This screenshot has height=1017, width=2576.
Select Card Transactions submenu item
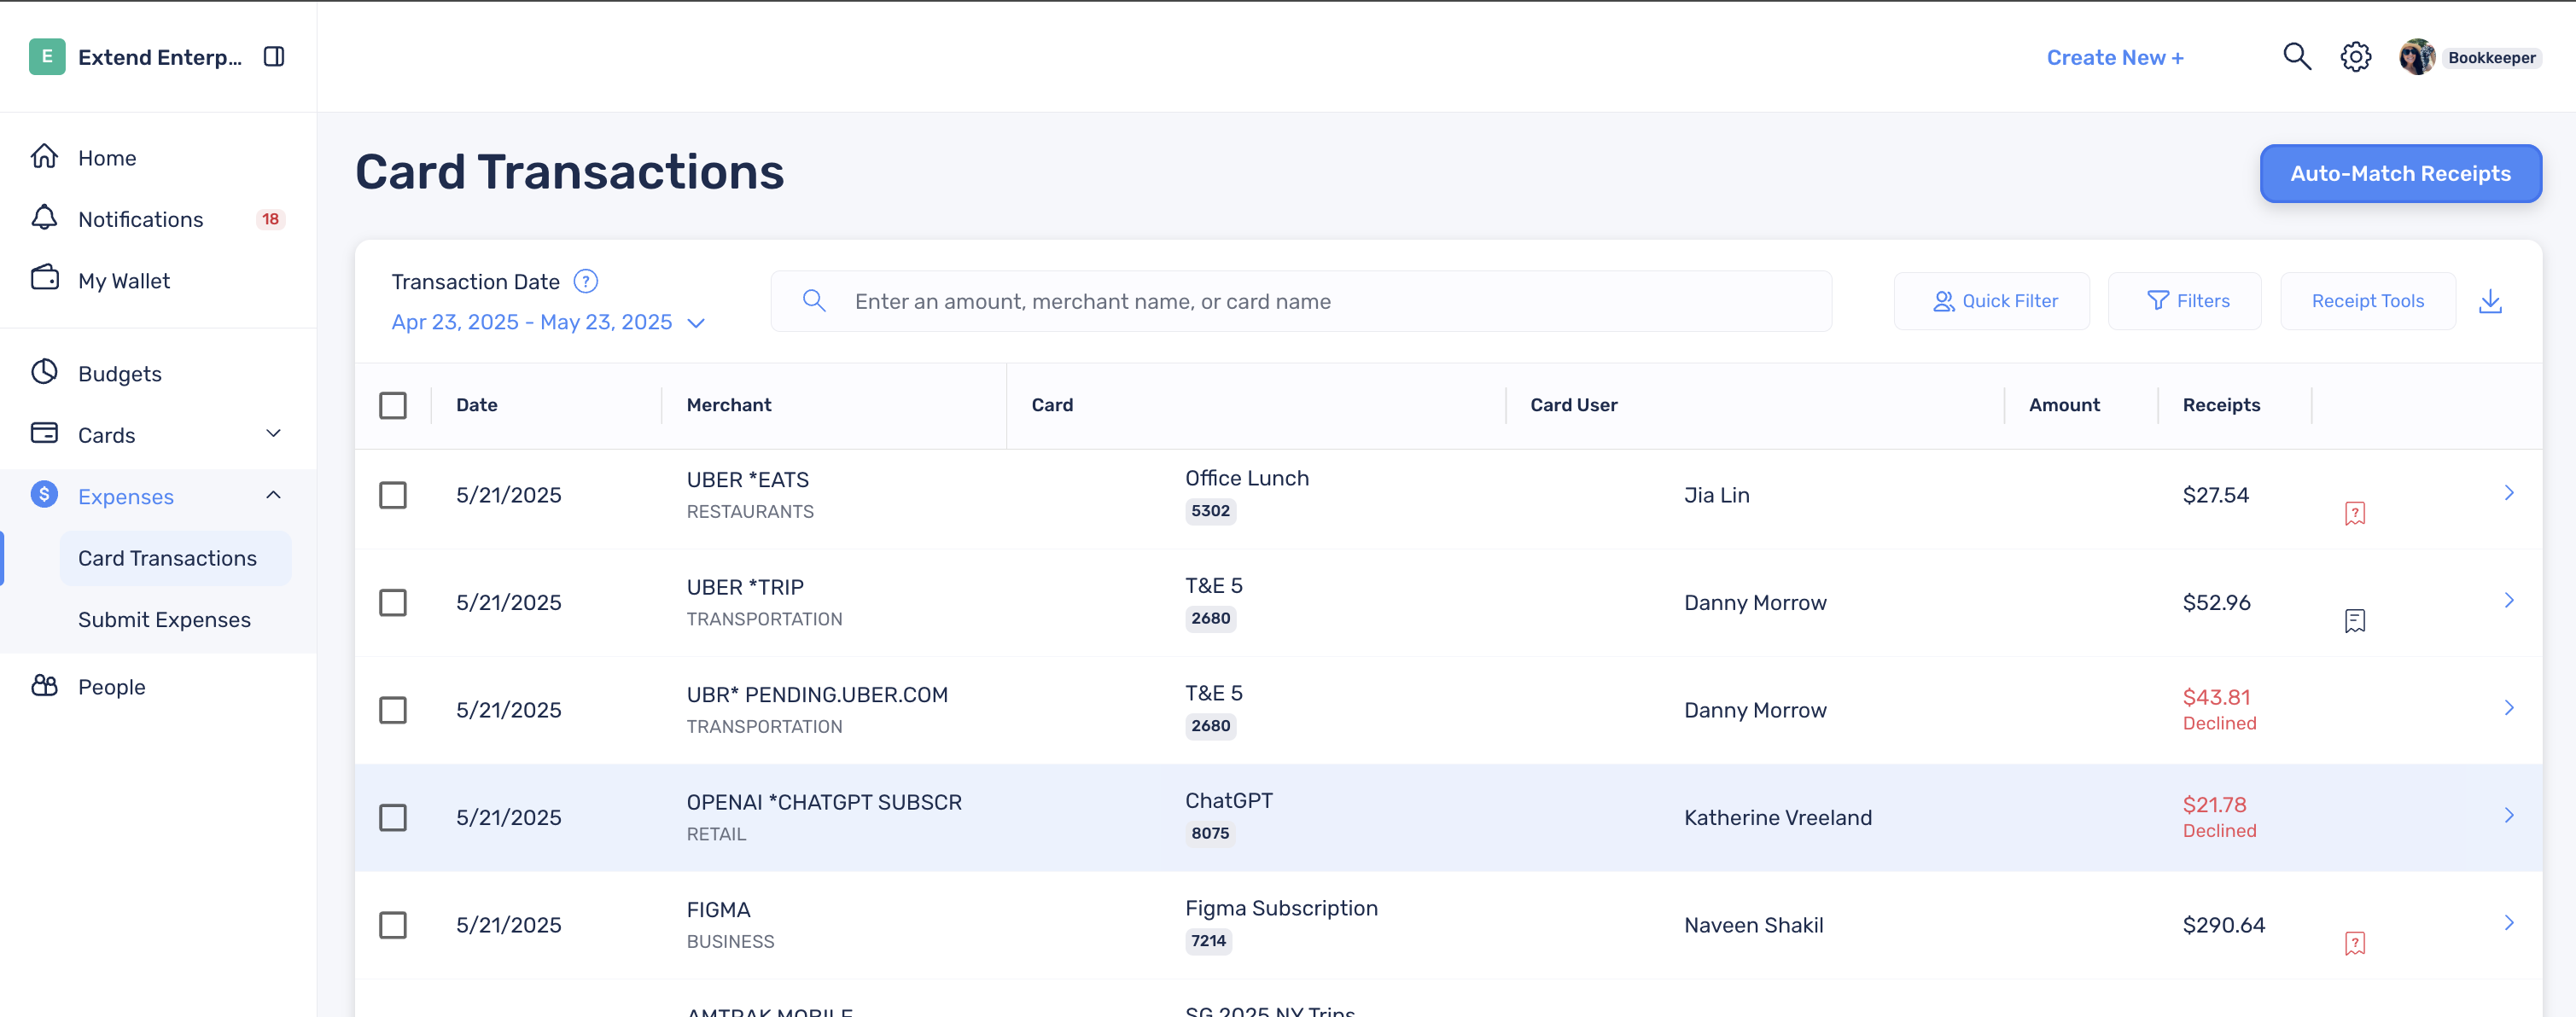click(176, 558)
